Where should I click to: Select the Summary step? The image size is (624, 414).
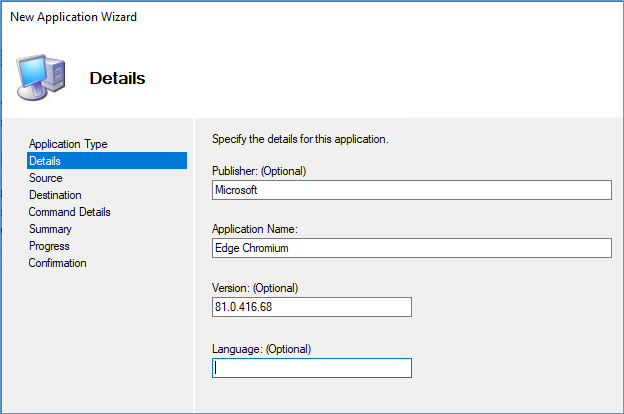pos(50,229)
